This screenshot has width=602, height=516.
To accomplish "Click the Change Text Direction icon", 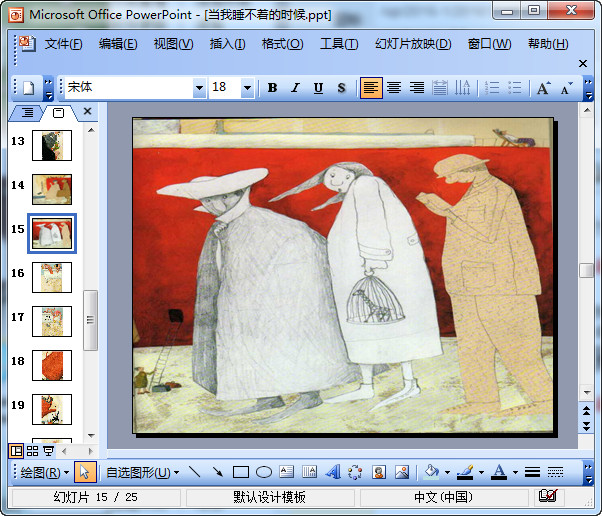I will (462, 88).
